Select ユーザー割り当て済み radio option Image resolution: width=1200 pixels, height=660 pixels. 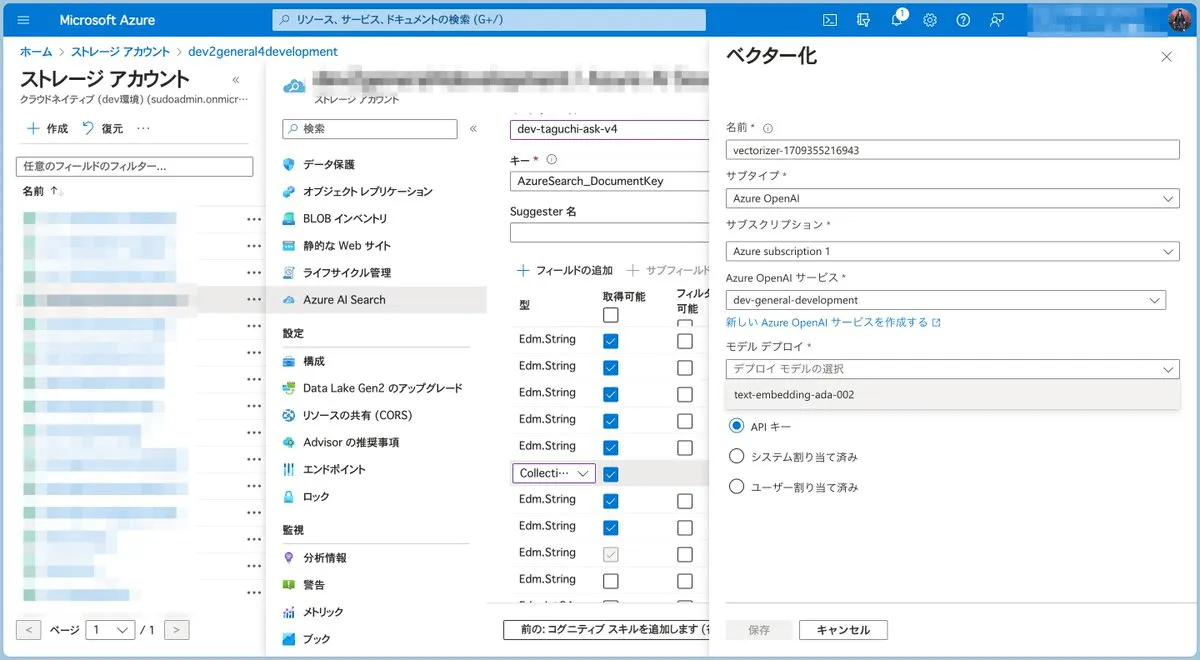point(737,487)
